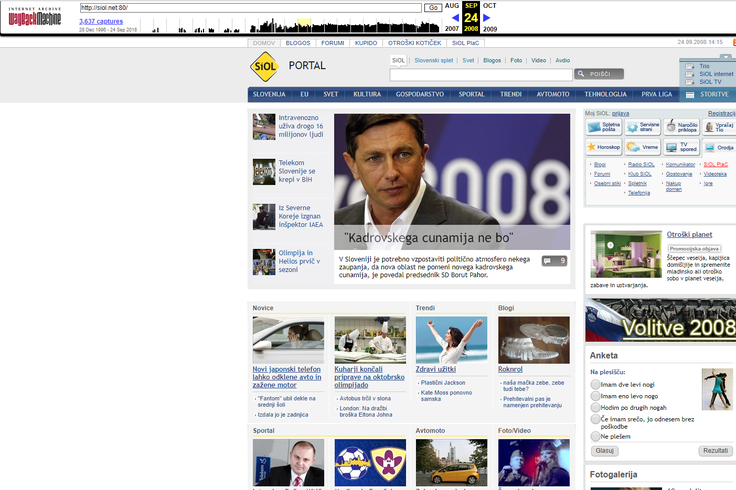Screen dimensions: 736x490
Task: Click the POIŠČI search button
Action: [x=599, y=74]
